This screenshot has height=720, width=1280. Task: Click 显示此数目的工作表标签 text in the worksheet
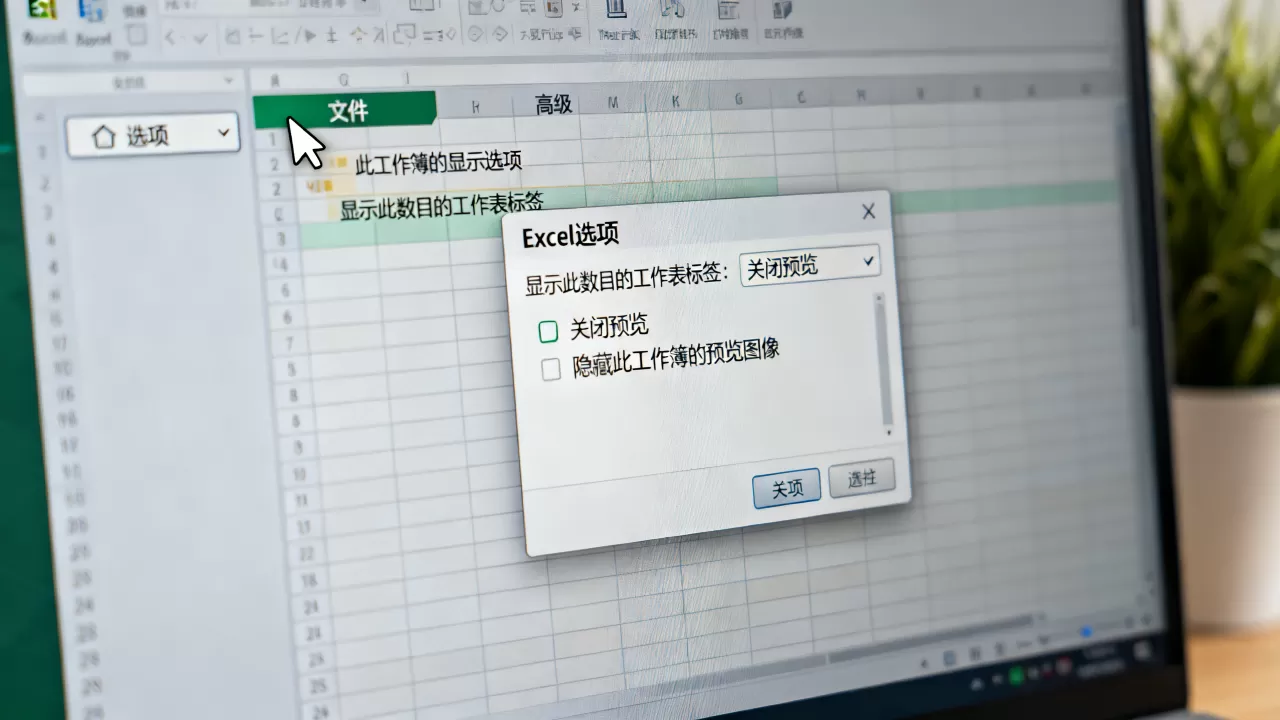tap(441, 207)
